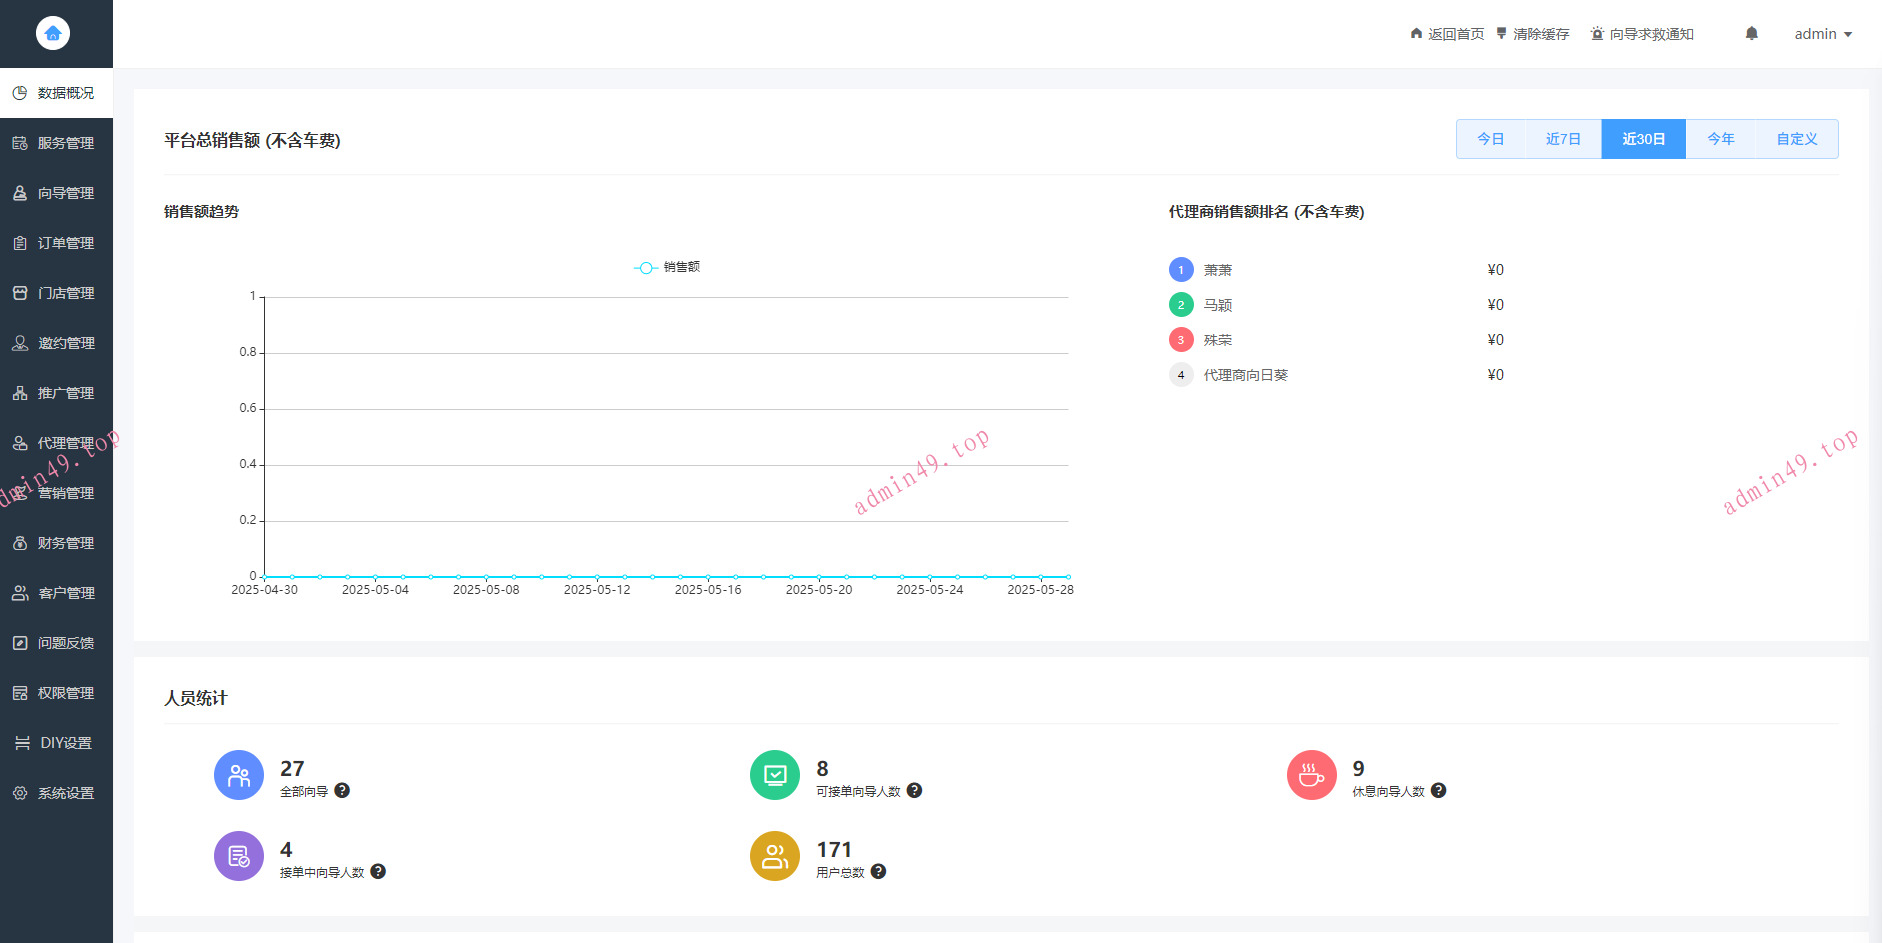Click help icon next to 全部向导

pyautogui.click(x=342, y=791)
